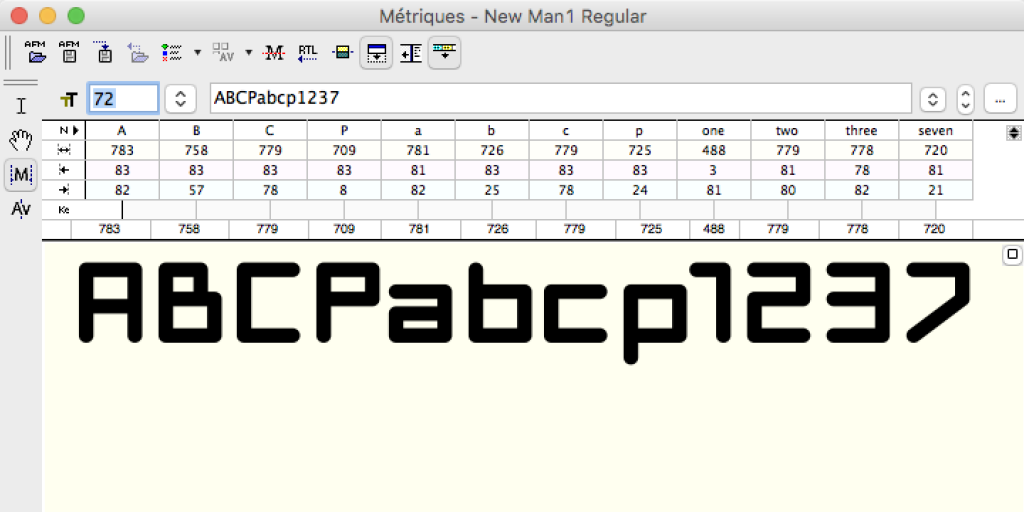Select the 'seven' glyph column header

coord(935,131)
